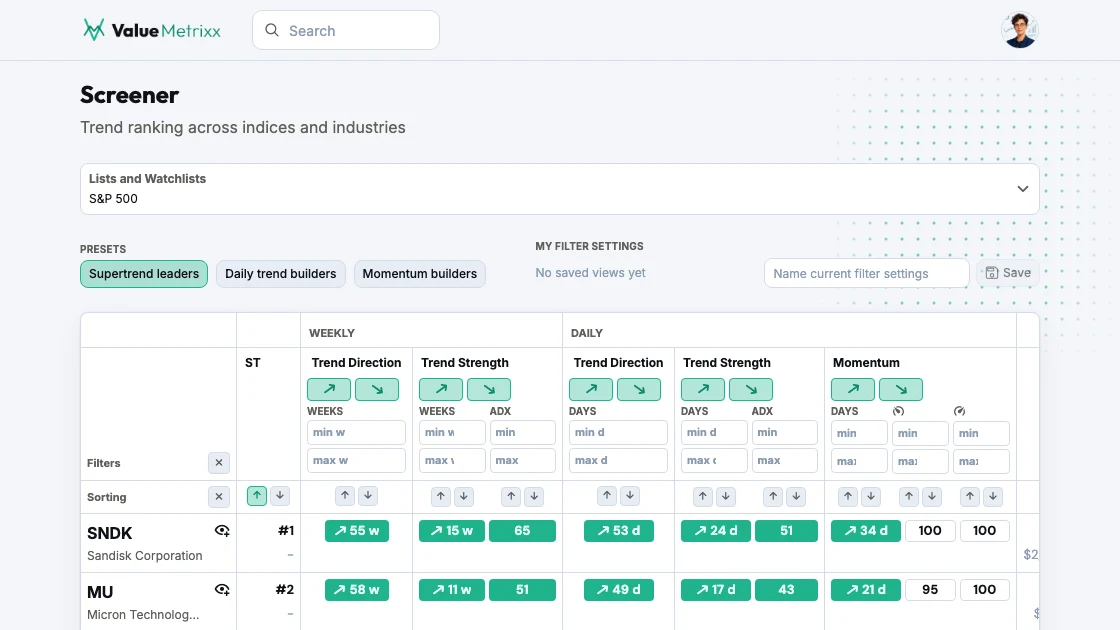Toggle daily Trend Strength up filter
The width and height of the screenshot is (1120, 630).
[703, 389]
